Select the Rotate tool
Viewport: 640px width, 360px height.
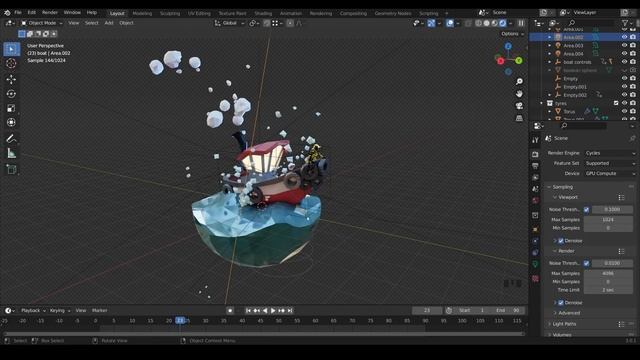pos(11,93)
